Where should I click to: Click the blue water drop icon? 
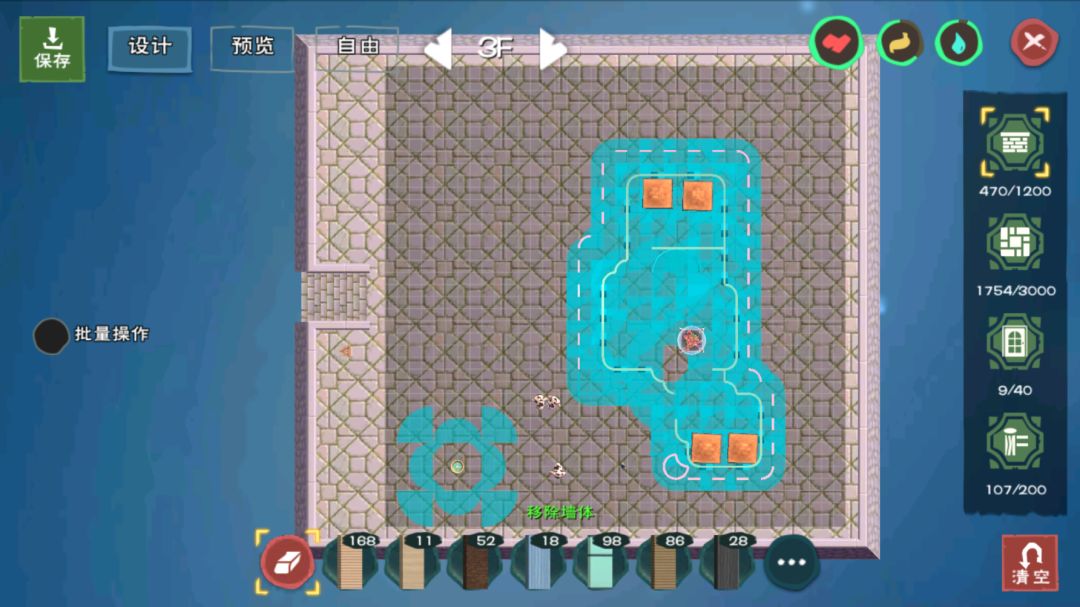pyautogui.click(x=959, y=43)
